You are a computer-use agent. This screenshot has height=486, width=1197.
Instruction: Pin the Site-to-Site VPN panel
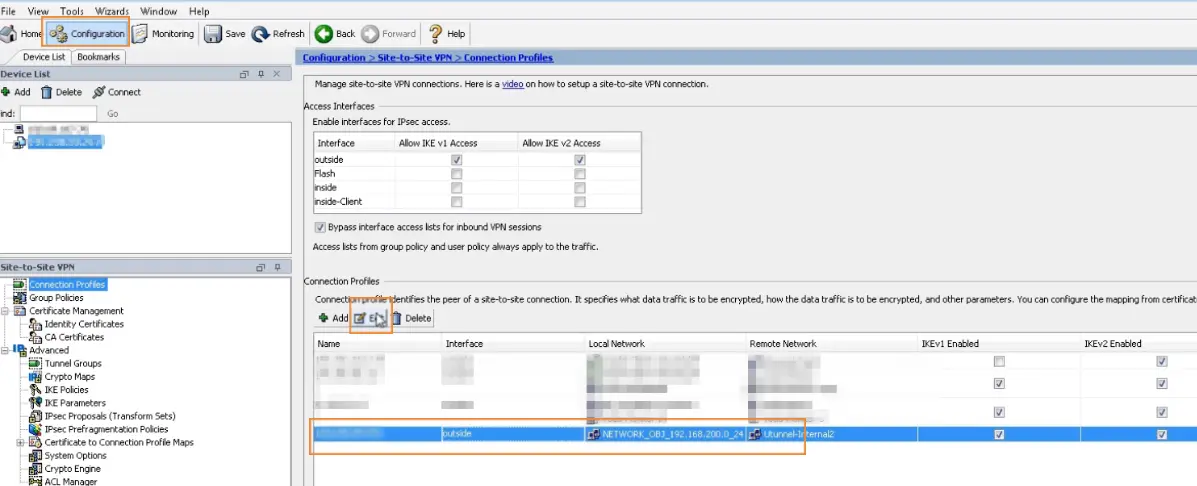click(277, 268)
